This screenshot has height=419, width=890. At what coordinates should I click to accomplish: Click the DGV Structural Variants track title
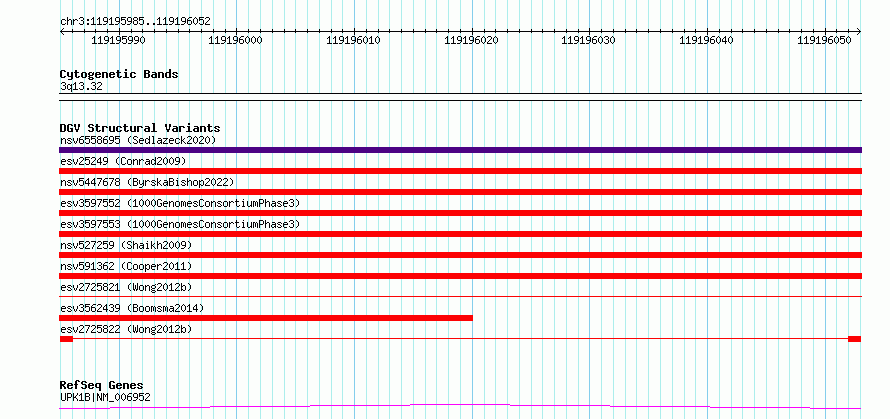(140, 128)
